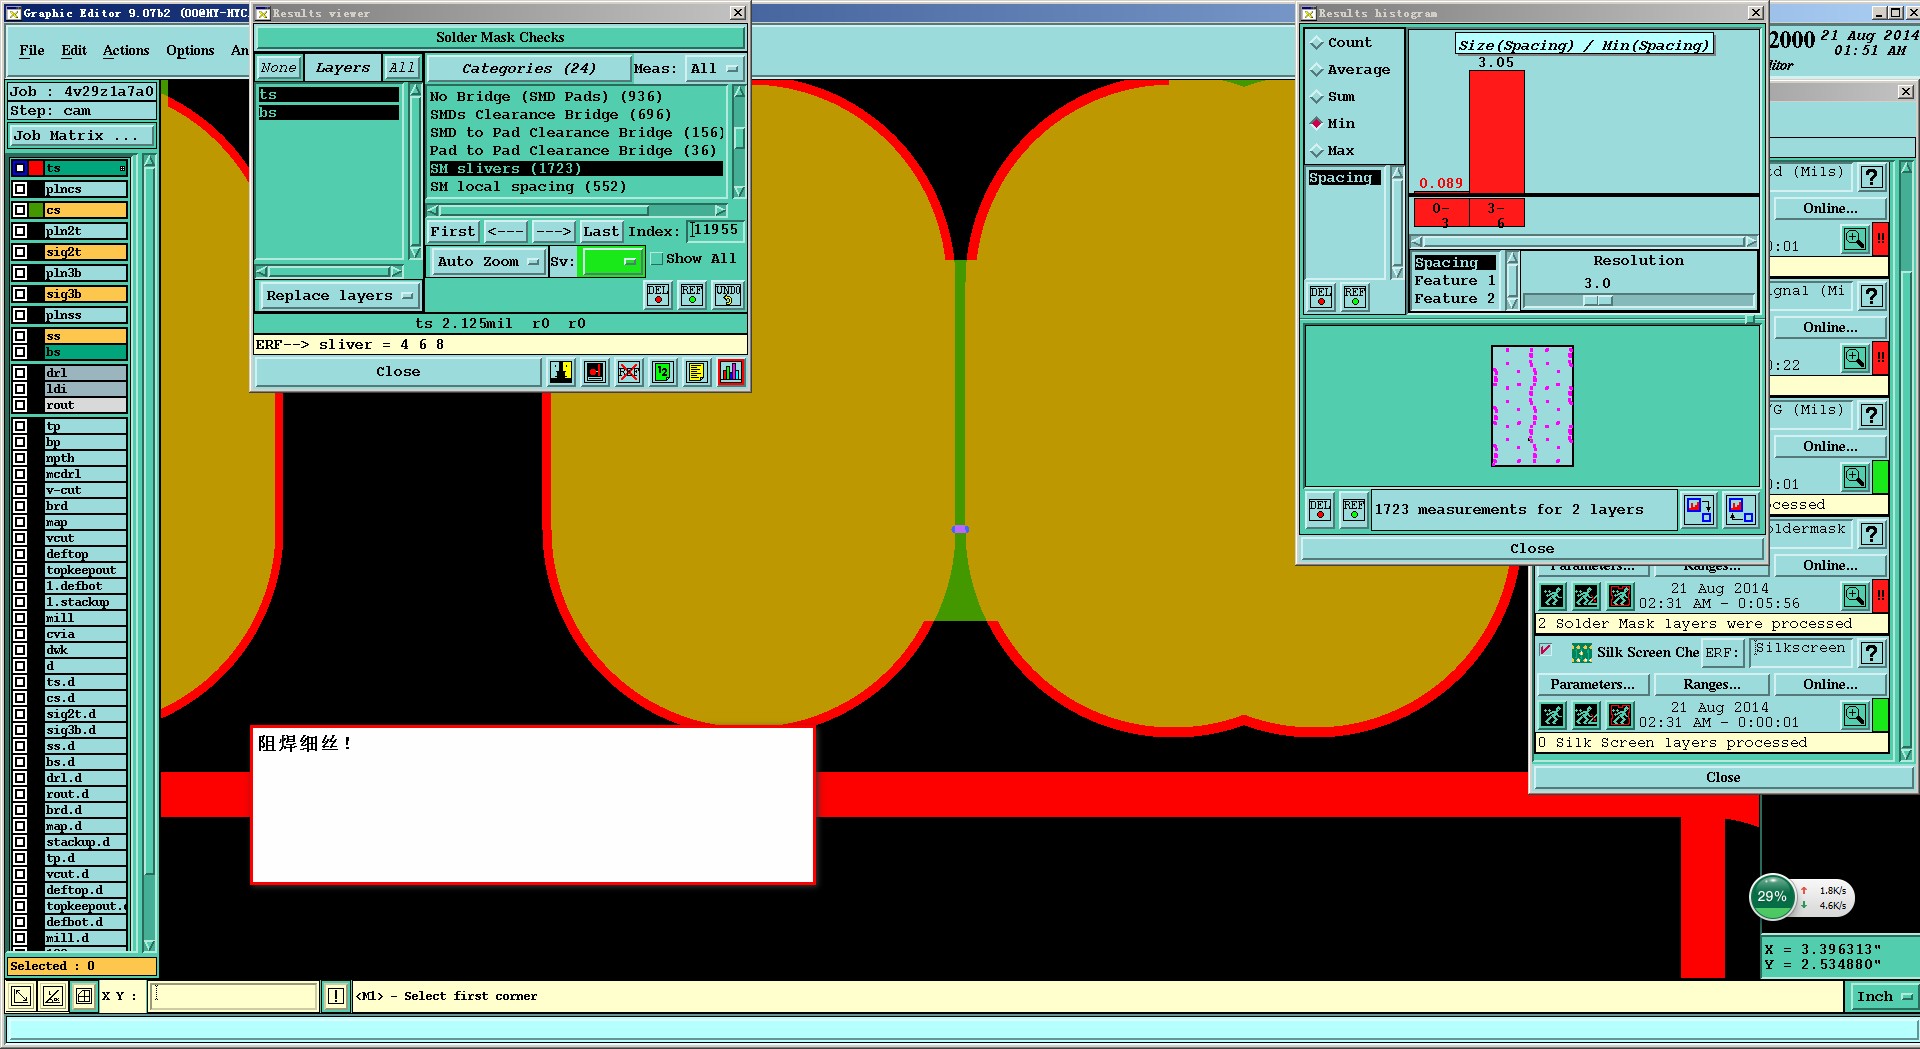
Task: Tick the Show All checkbox
Action: (657, 259)
